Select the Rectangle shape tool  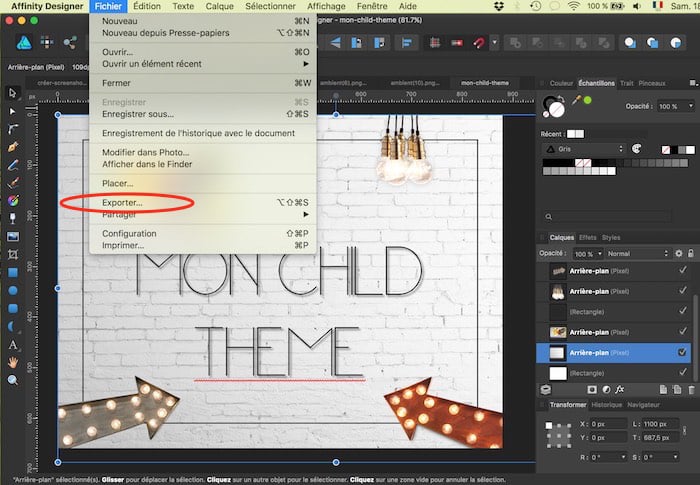tap(12, 272)
